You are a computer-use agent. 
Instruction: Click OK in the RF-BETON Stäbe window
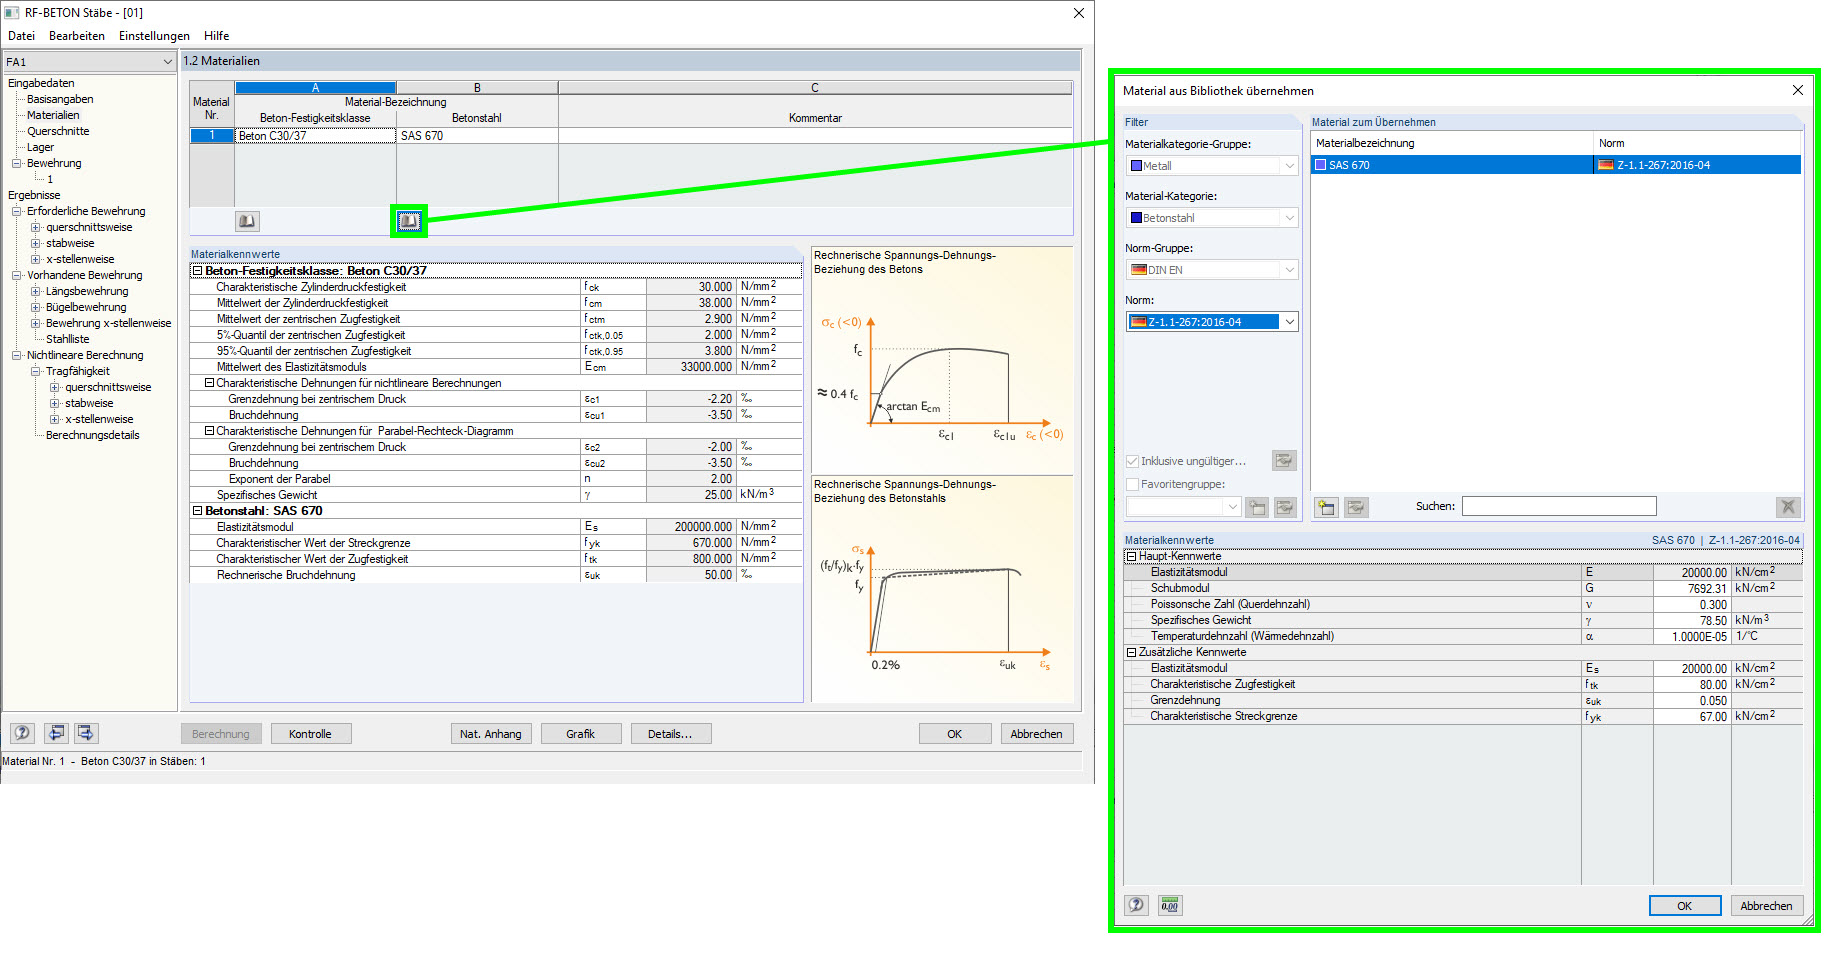955,734
